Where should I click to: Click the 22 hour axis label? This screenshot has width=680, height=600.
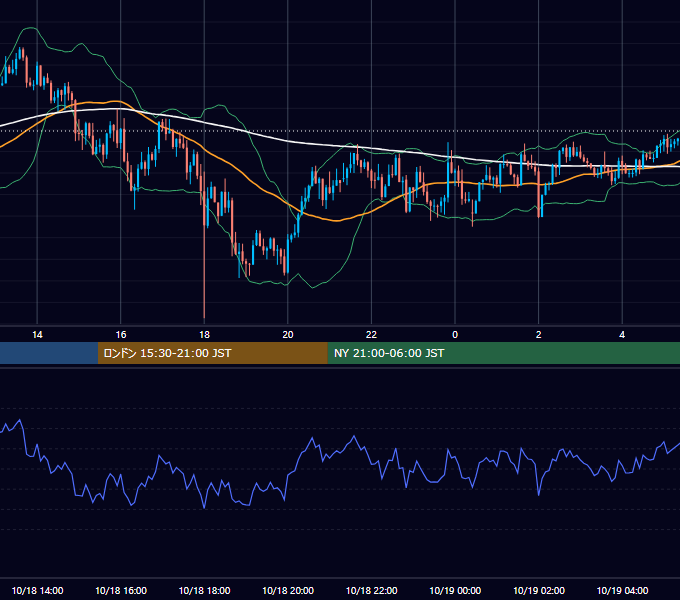tap(371, 334)
